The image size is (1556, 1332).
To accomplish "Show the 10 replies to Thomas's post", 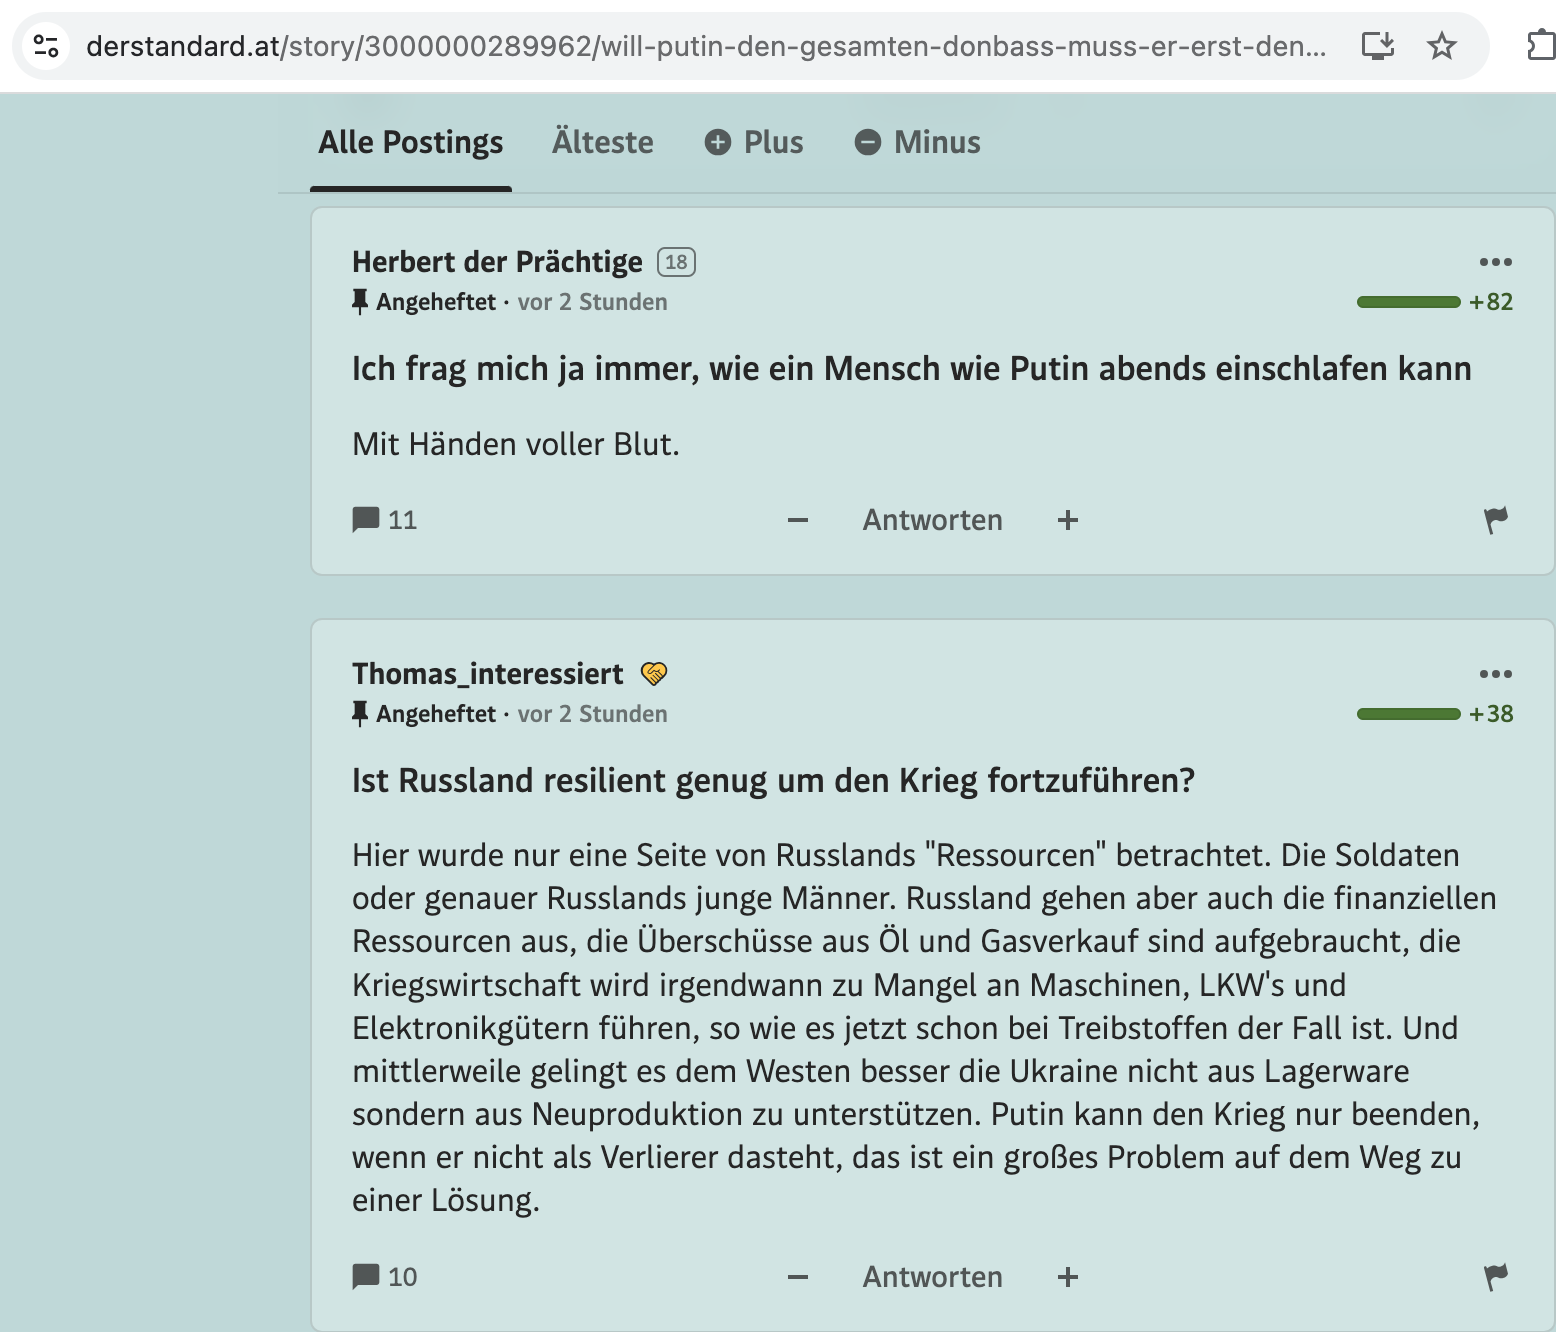I will (x=385, y=1277).
